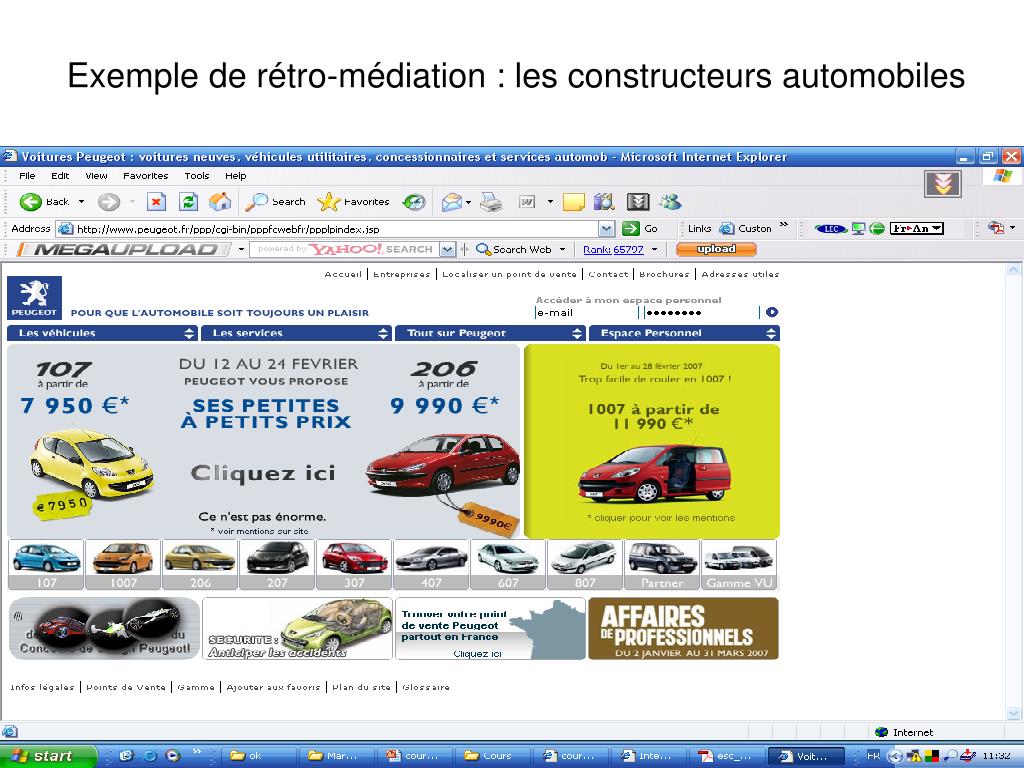Screen dimensions: 1024x768
Task: Open the Accueil link
Action: coord(343,274)
